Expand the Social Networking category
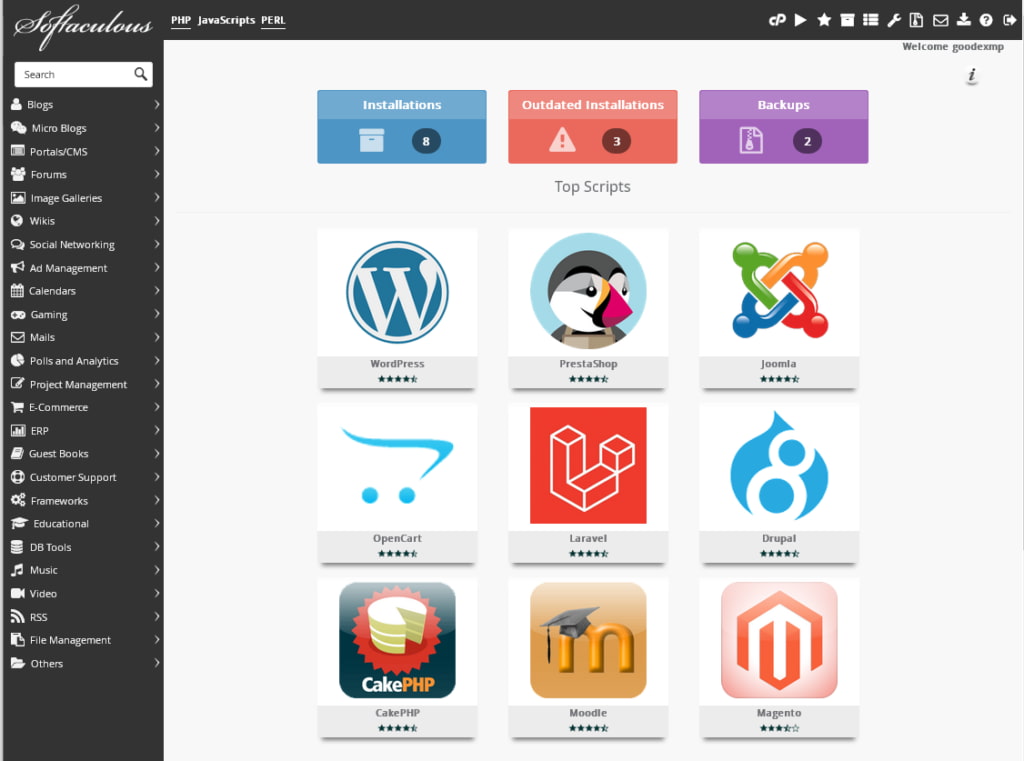The height and width of the screenshot is (761, 1024). 84,244
